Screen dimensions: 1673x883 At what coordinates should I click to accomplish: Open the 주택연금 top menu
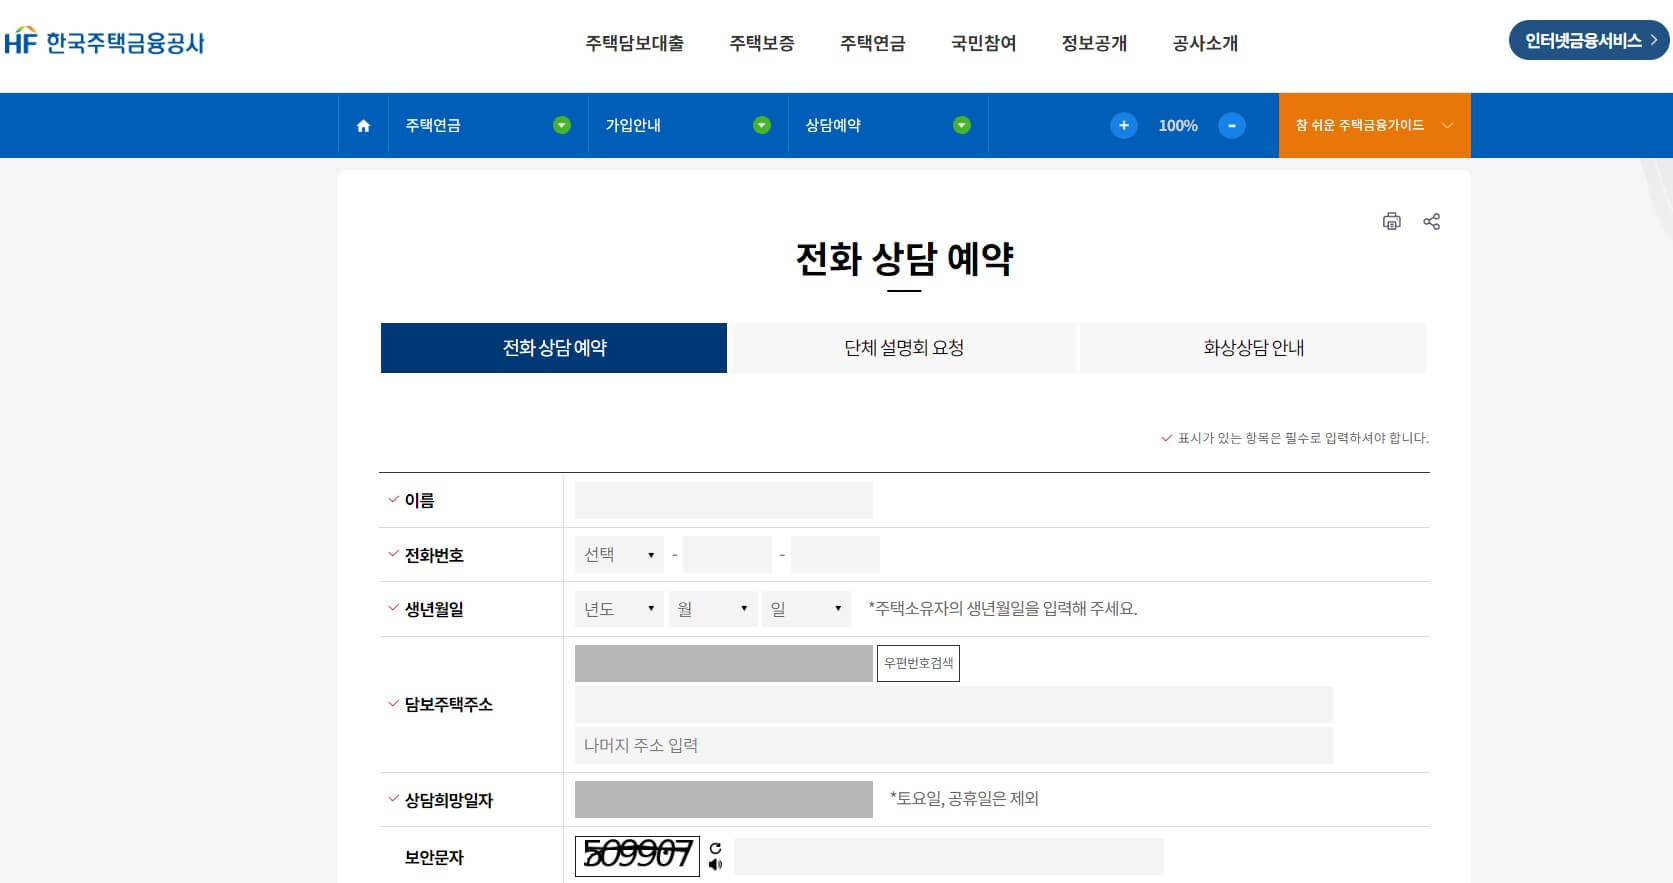[872, 43]
